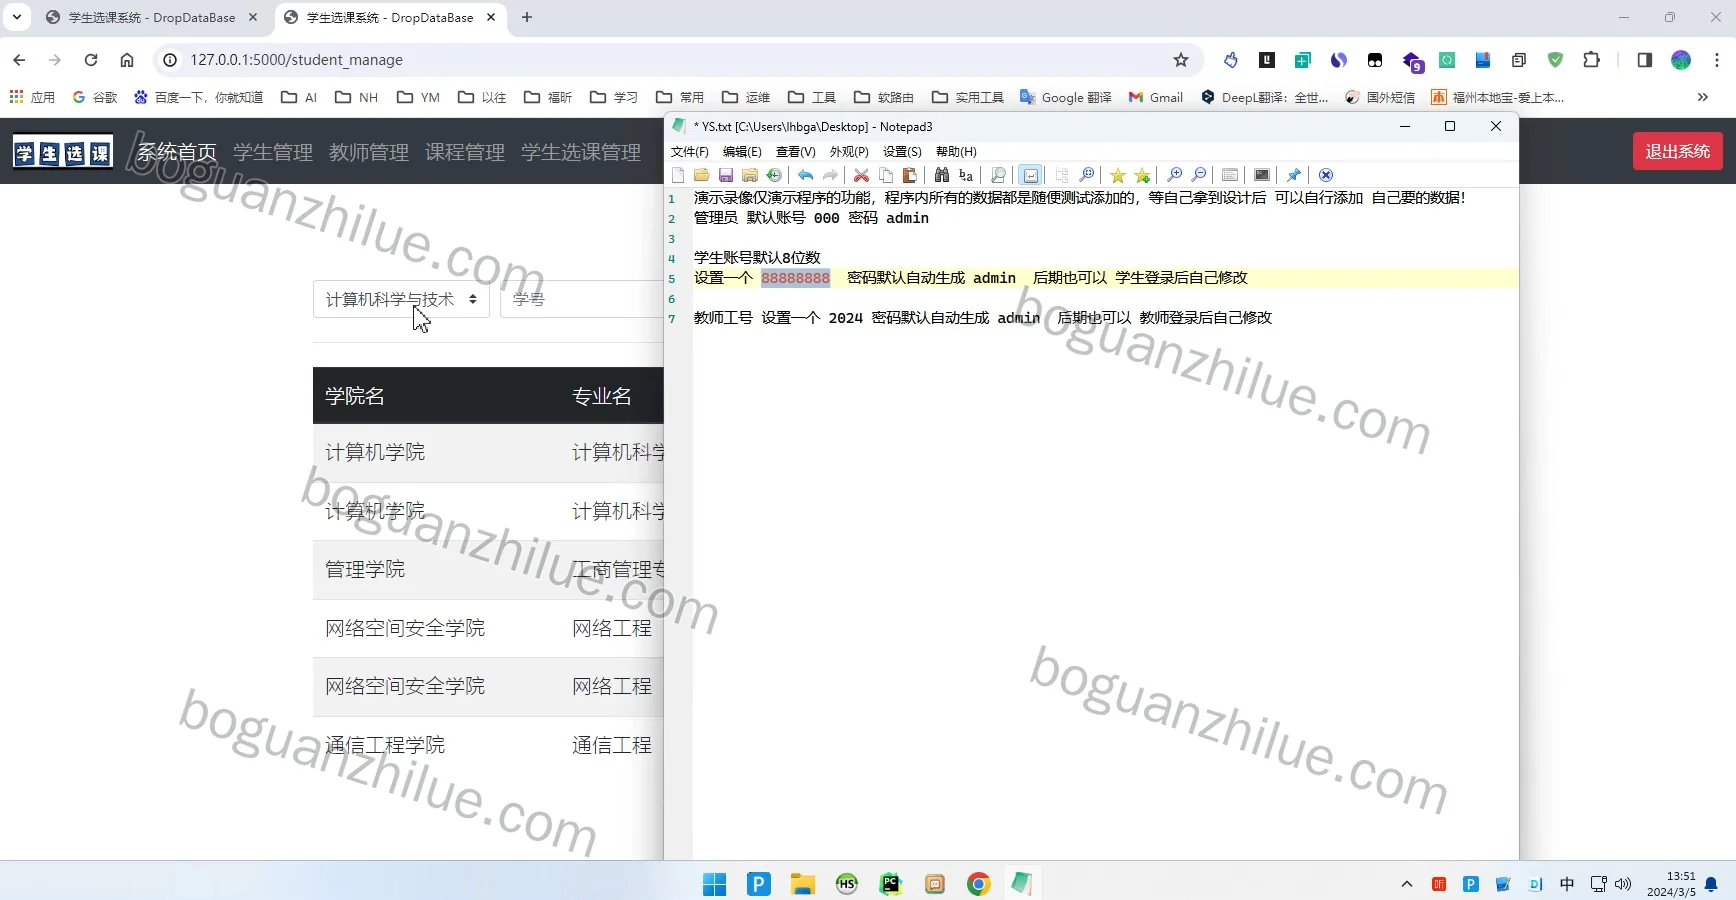
Task: Click the Undo arrow in Notepad3 toolbar
Action: [805, 175]
